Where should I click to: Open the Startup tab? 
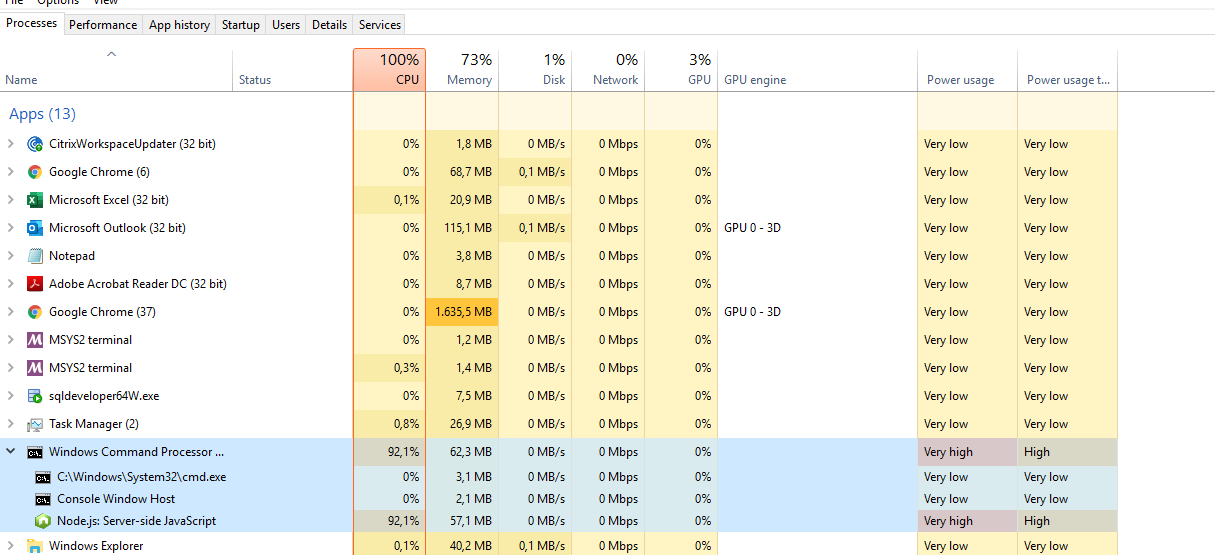(240, 25)
